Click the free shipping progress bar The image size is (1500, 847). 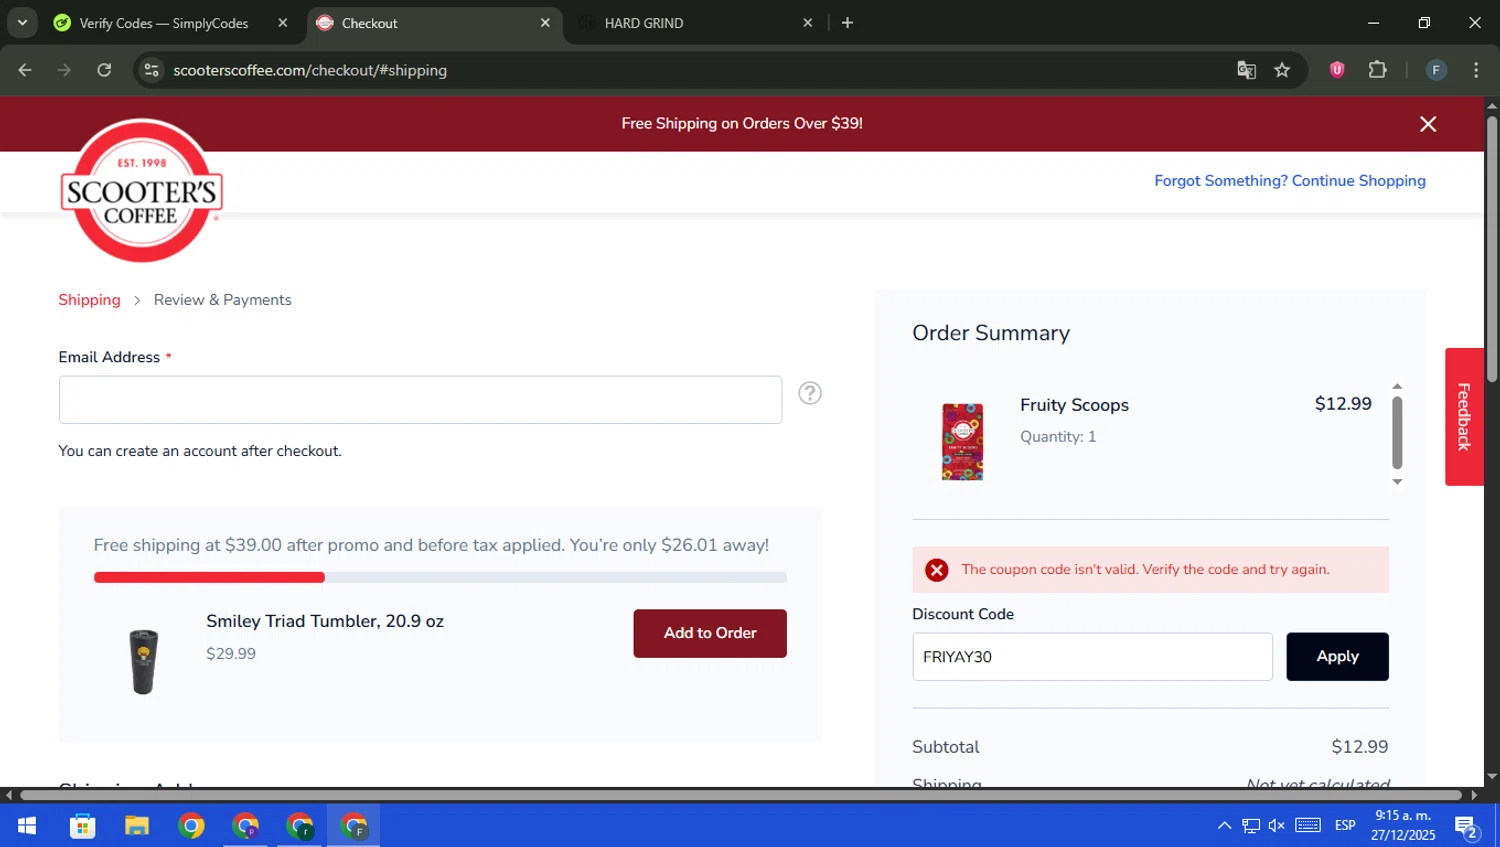coord(440,577)
